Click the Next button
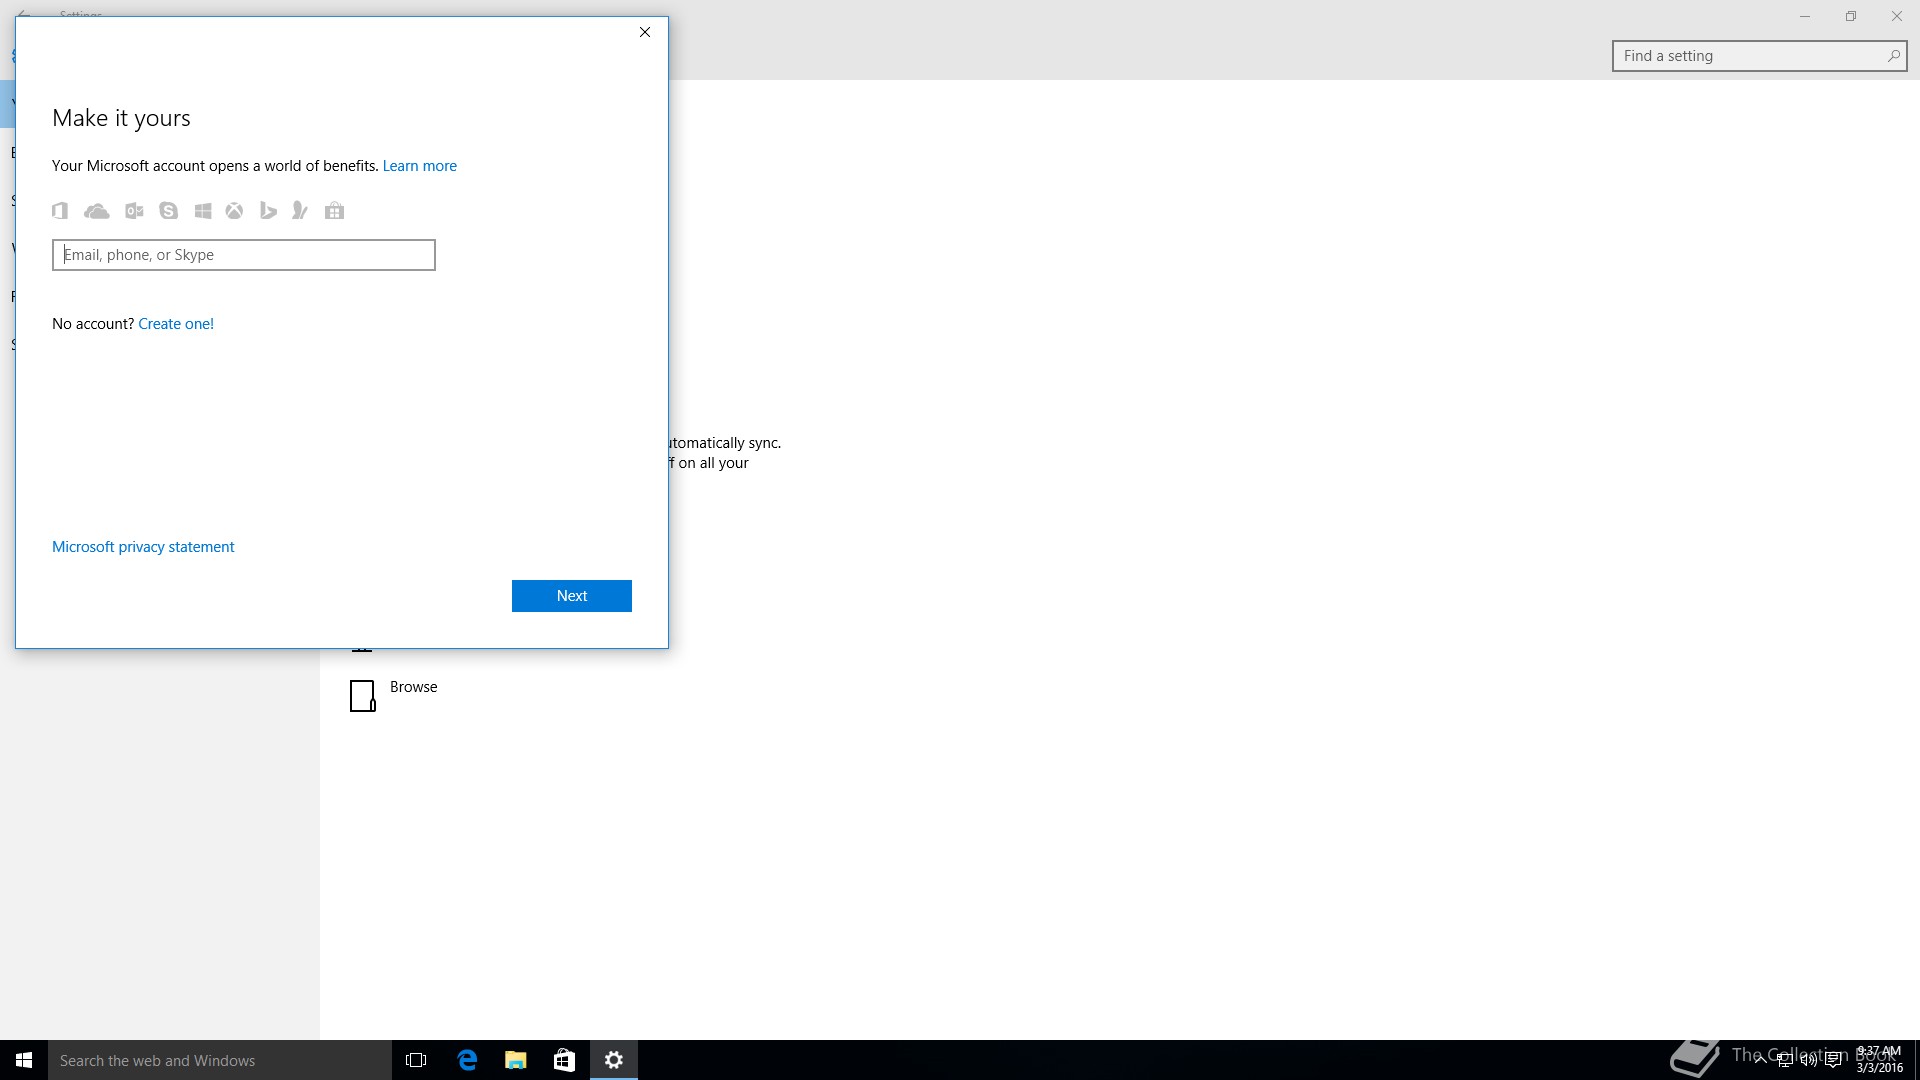The width and height of the screenshot is (1920, 1080). tap(572, 596)
